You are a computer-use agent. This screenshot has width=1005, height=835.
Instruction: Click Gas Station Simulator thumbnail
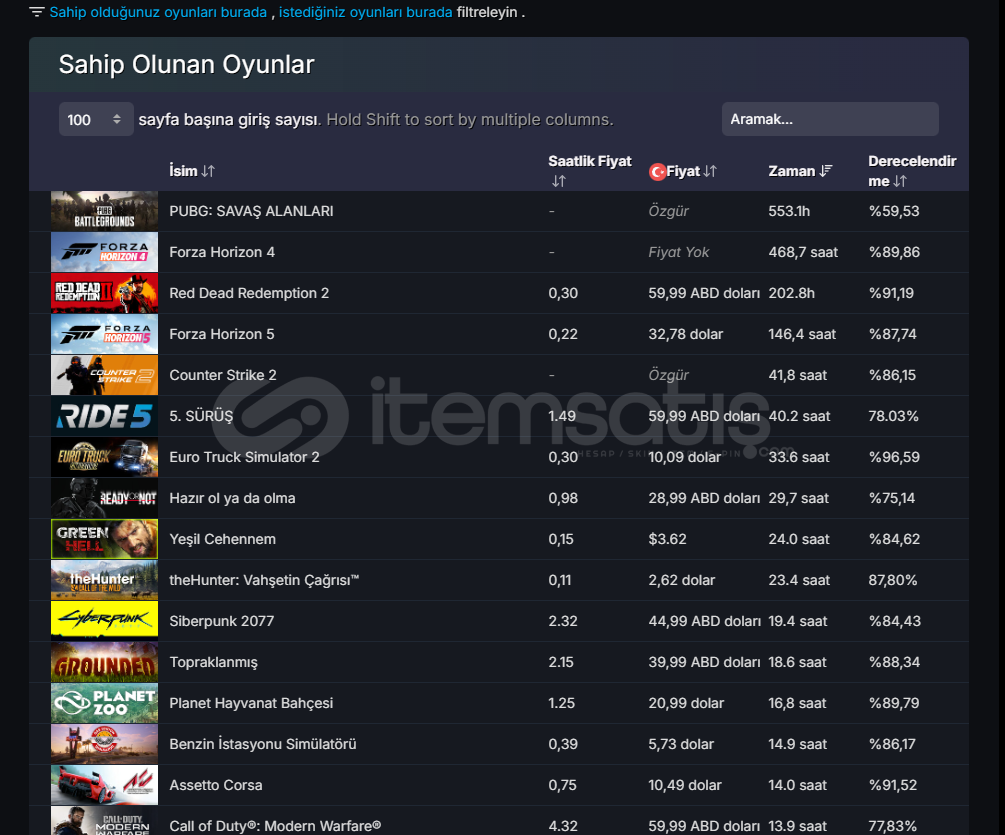(x=104, y=744)
